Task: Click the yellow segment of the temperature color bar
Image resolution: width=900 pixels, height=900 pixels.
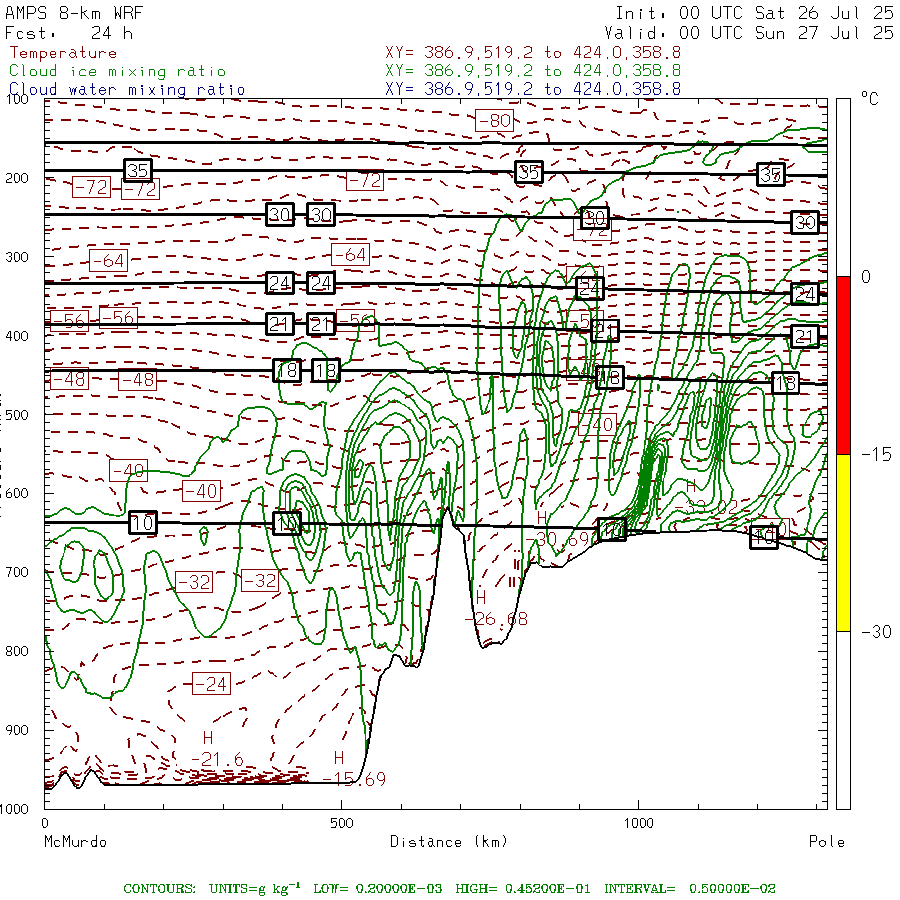Action: [843, 543]
